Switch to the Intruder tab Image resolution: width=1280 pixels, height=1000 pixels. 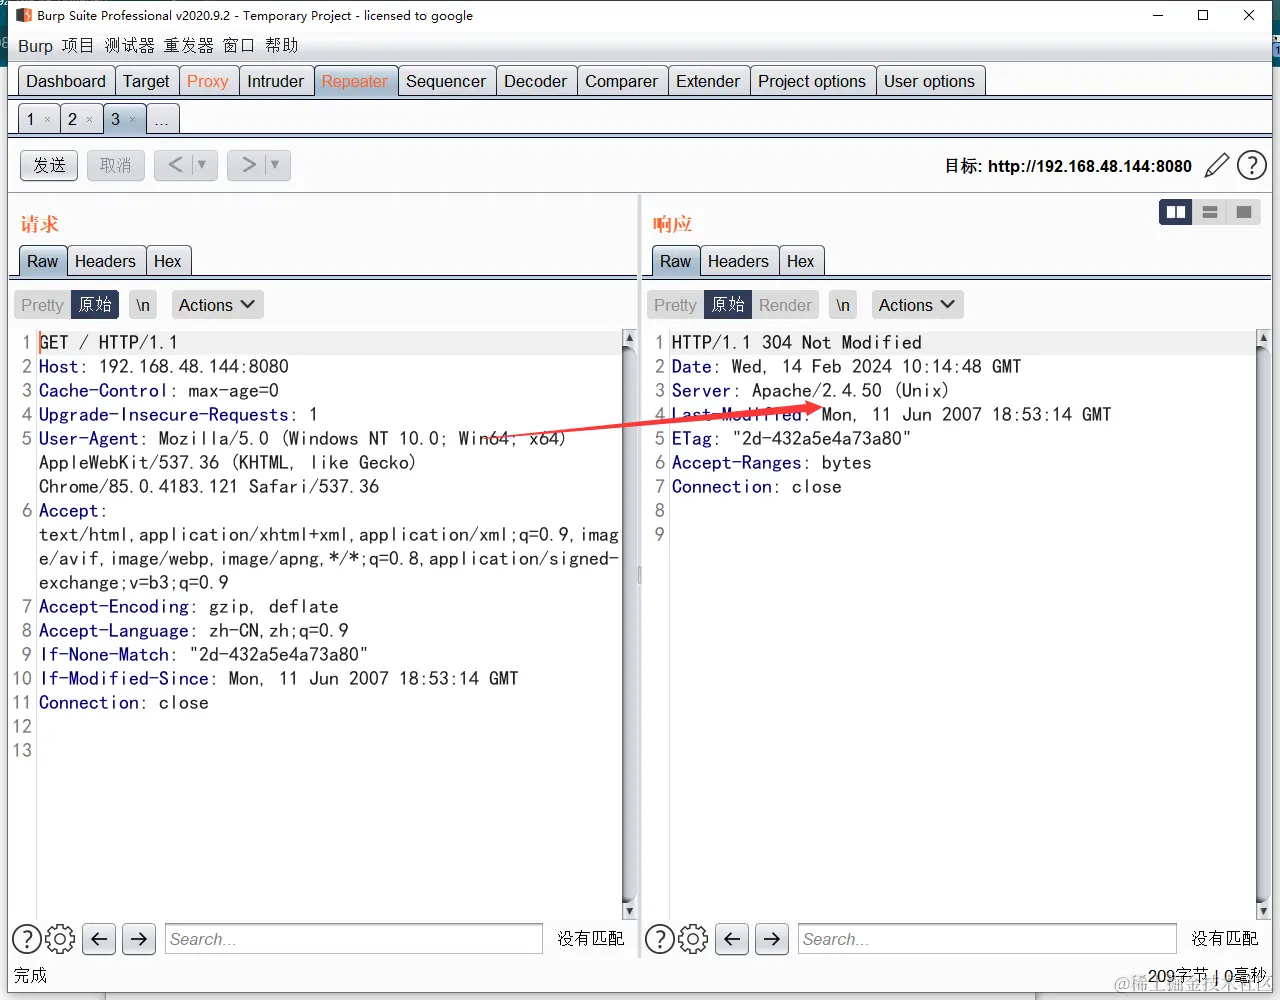pos(276,81)
